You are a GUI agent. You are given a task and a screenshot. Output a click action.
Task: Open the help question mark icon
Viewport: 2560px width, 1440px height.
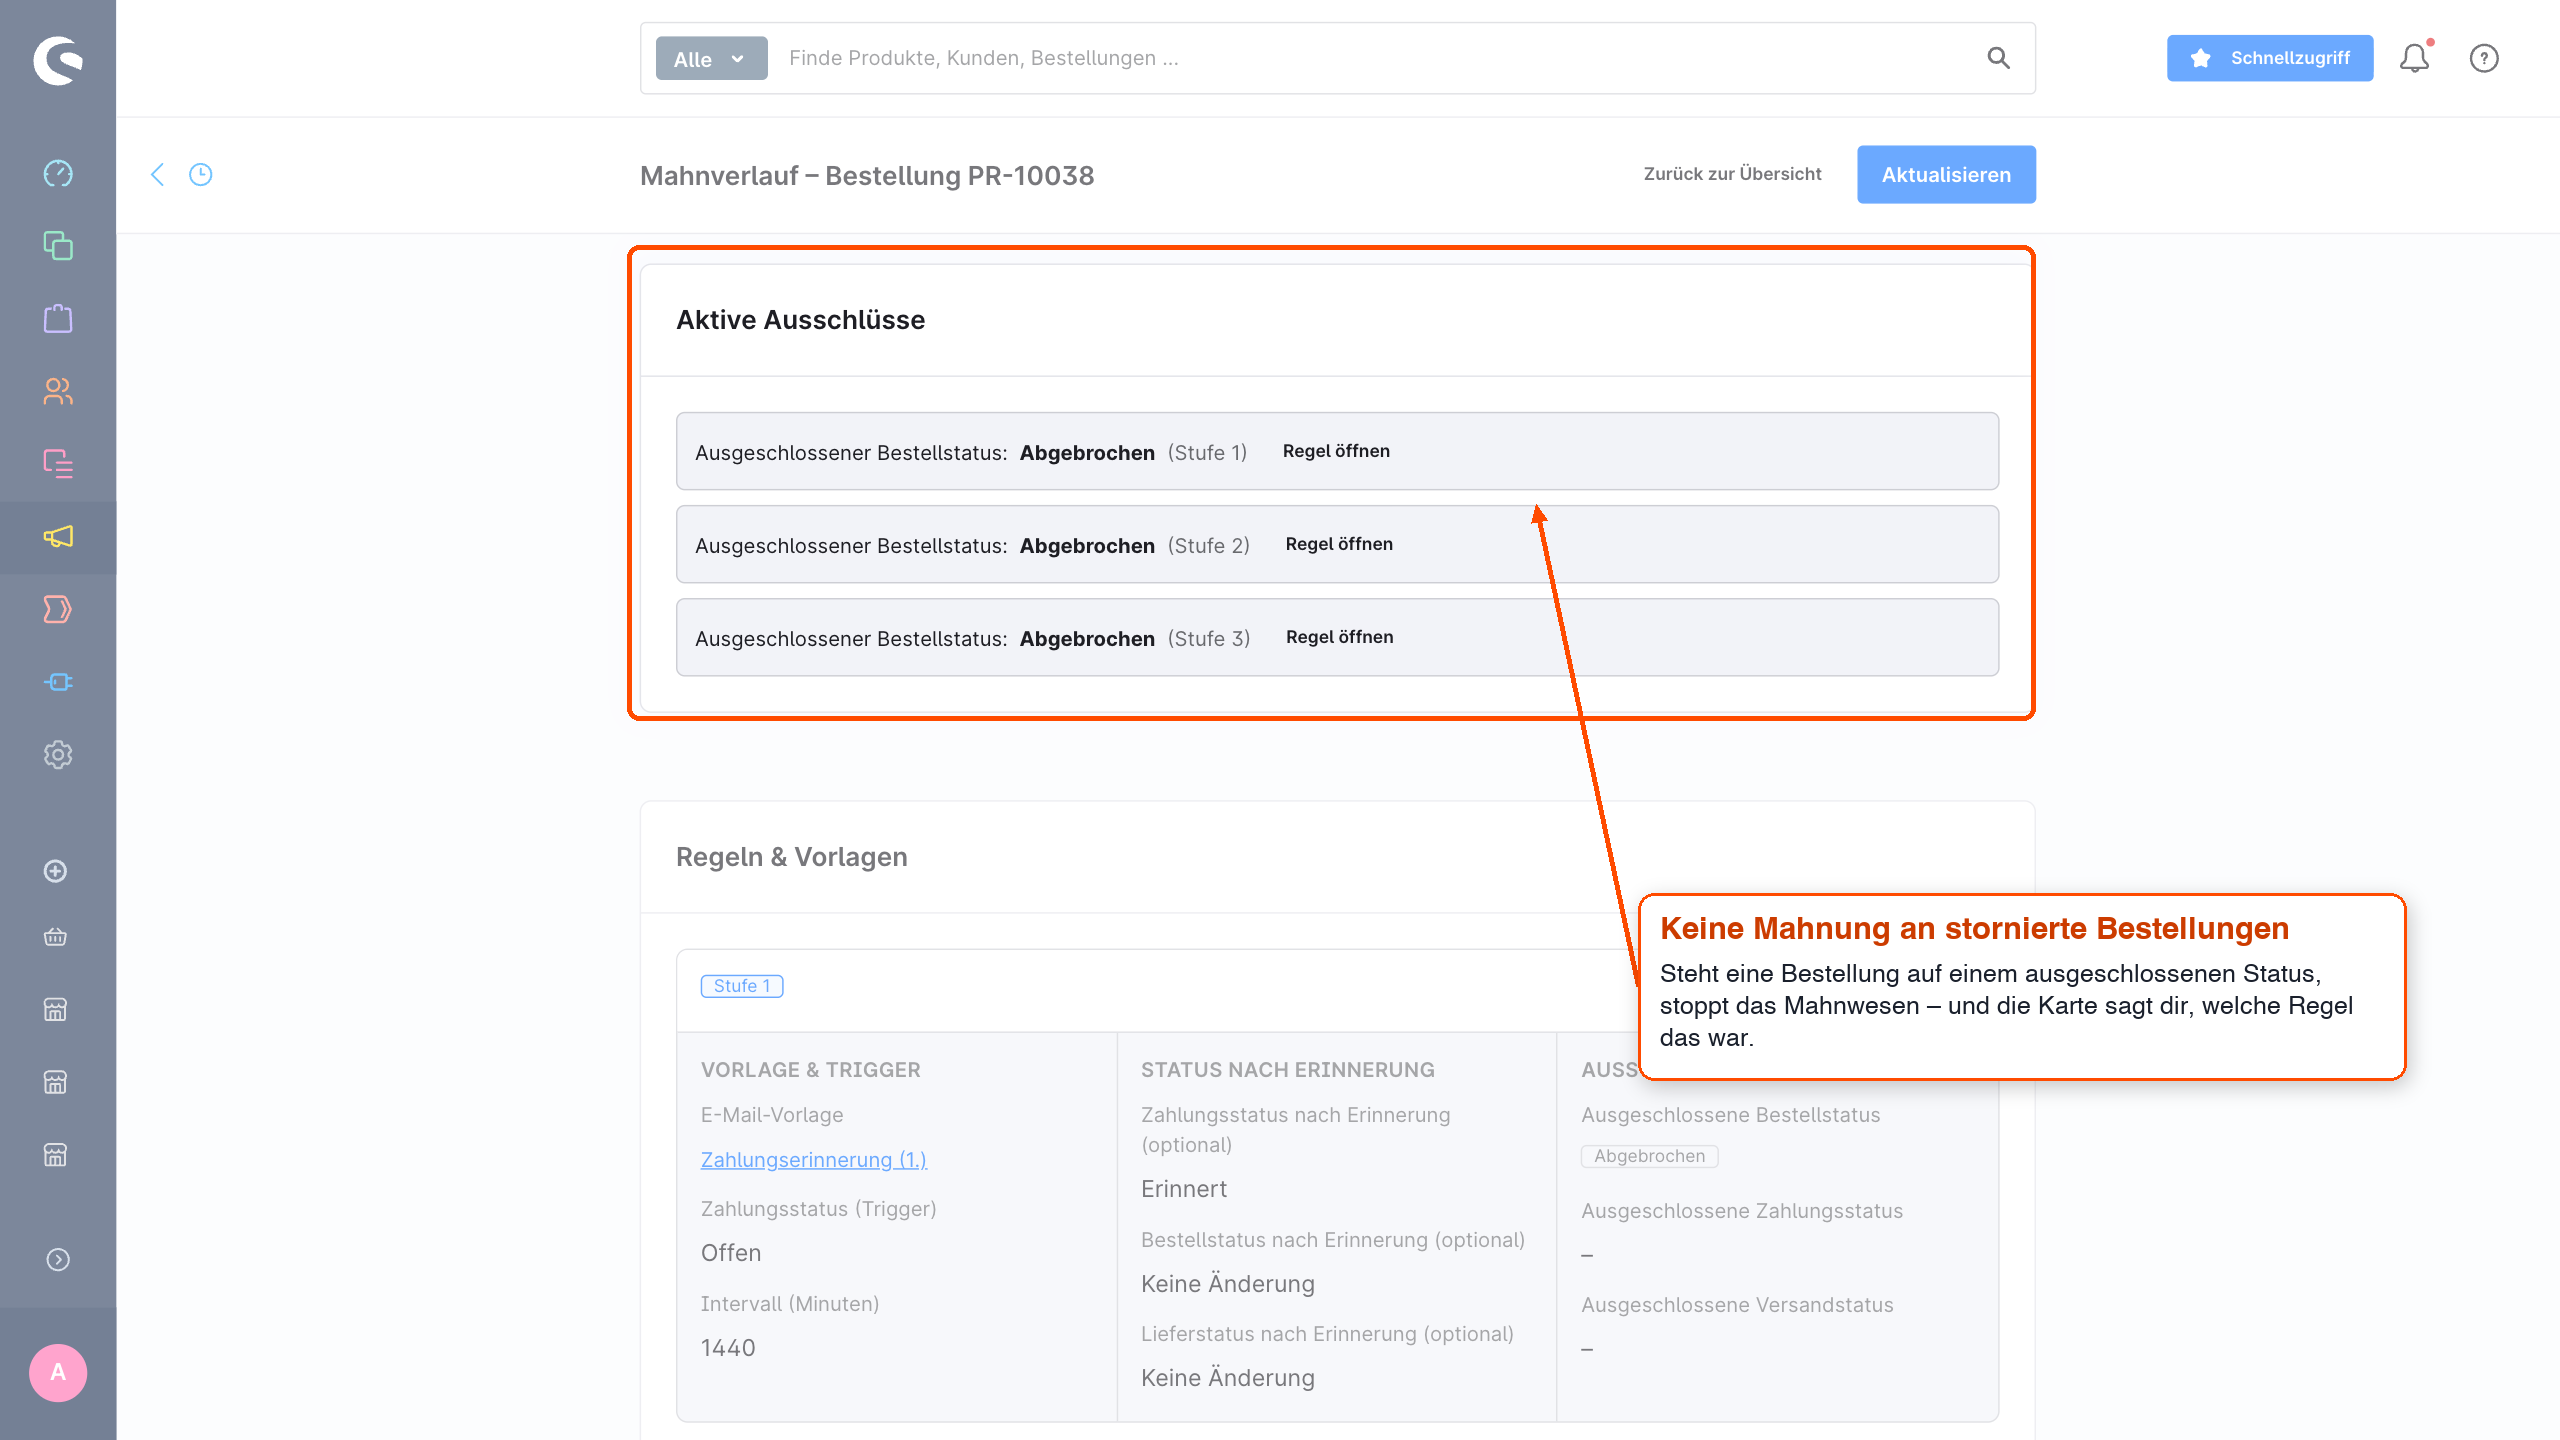pos(2484,58)
